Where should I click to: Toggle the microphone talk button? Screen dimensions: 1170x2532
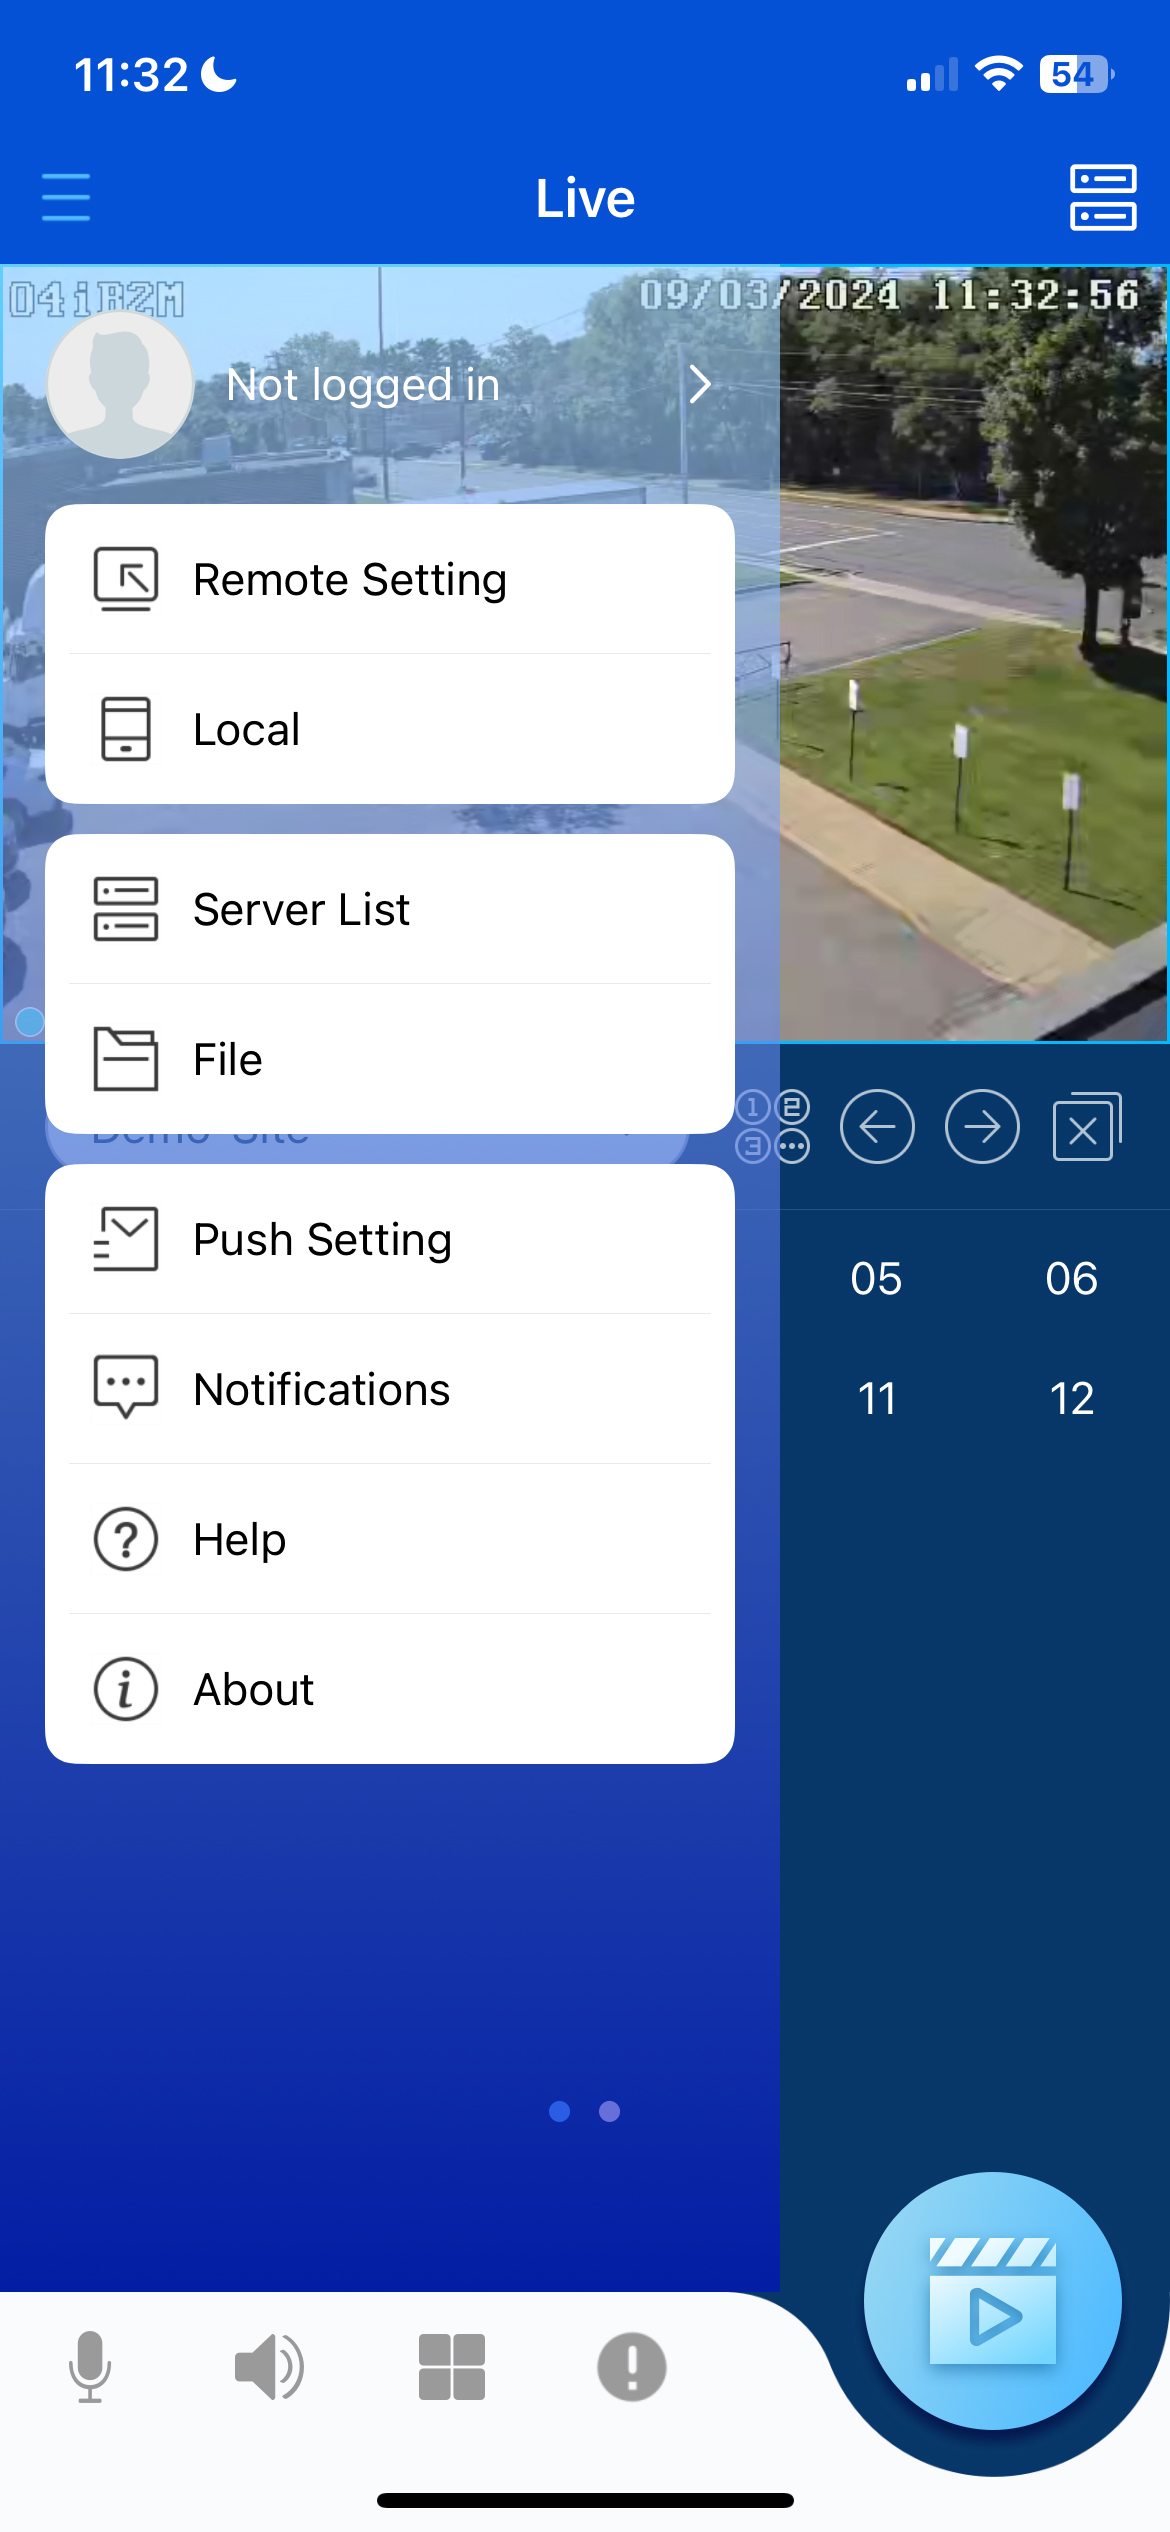point(90,2366)
